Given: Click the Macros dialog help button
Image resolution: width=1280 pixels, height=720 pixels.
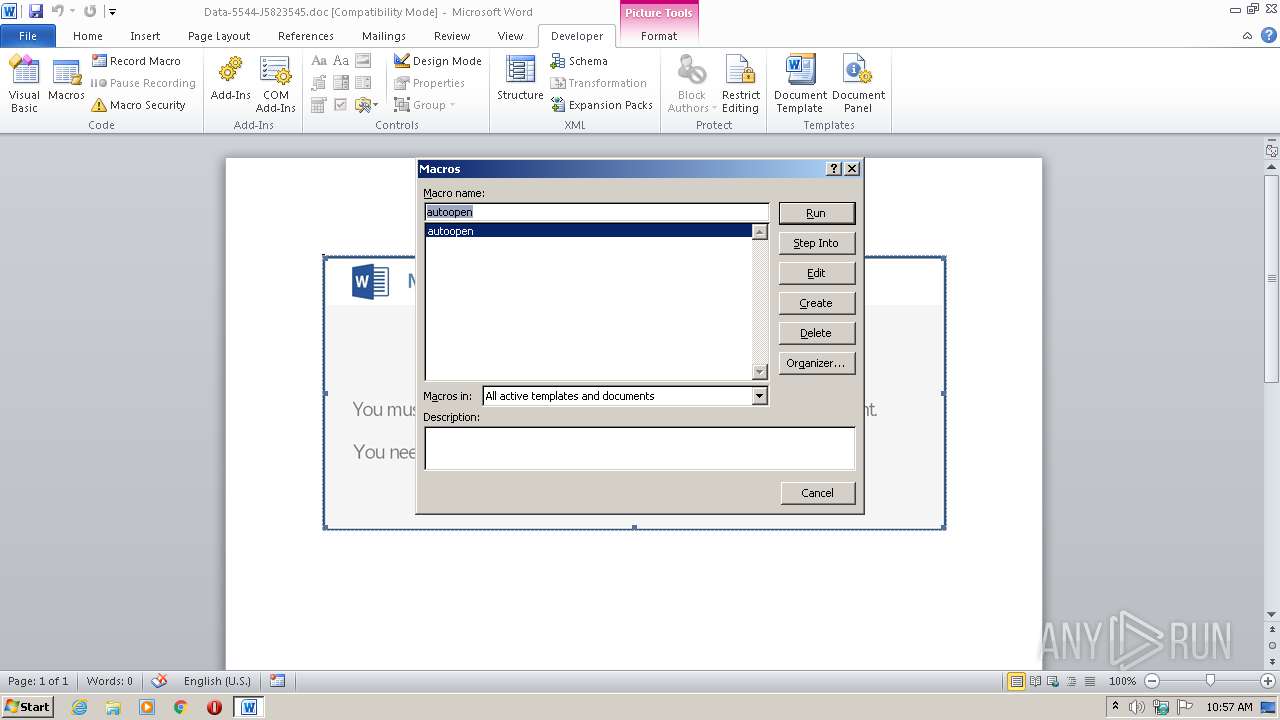Looking at the screenshot, I should (x=834, y=169).
